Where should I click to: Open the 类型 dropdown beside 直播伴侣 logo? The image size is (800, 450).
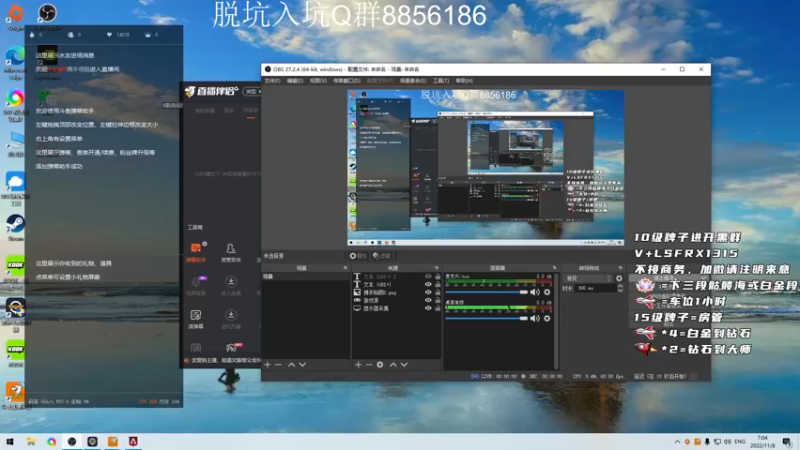click(x=253, y=91)
